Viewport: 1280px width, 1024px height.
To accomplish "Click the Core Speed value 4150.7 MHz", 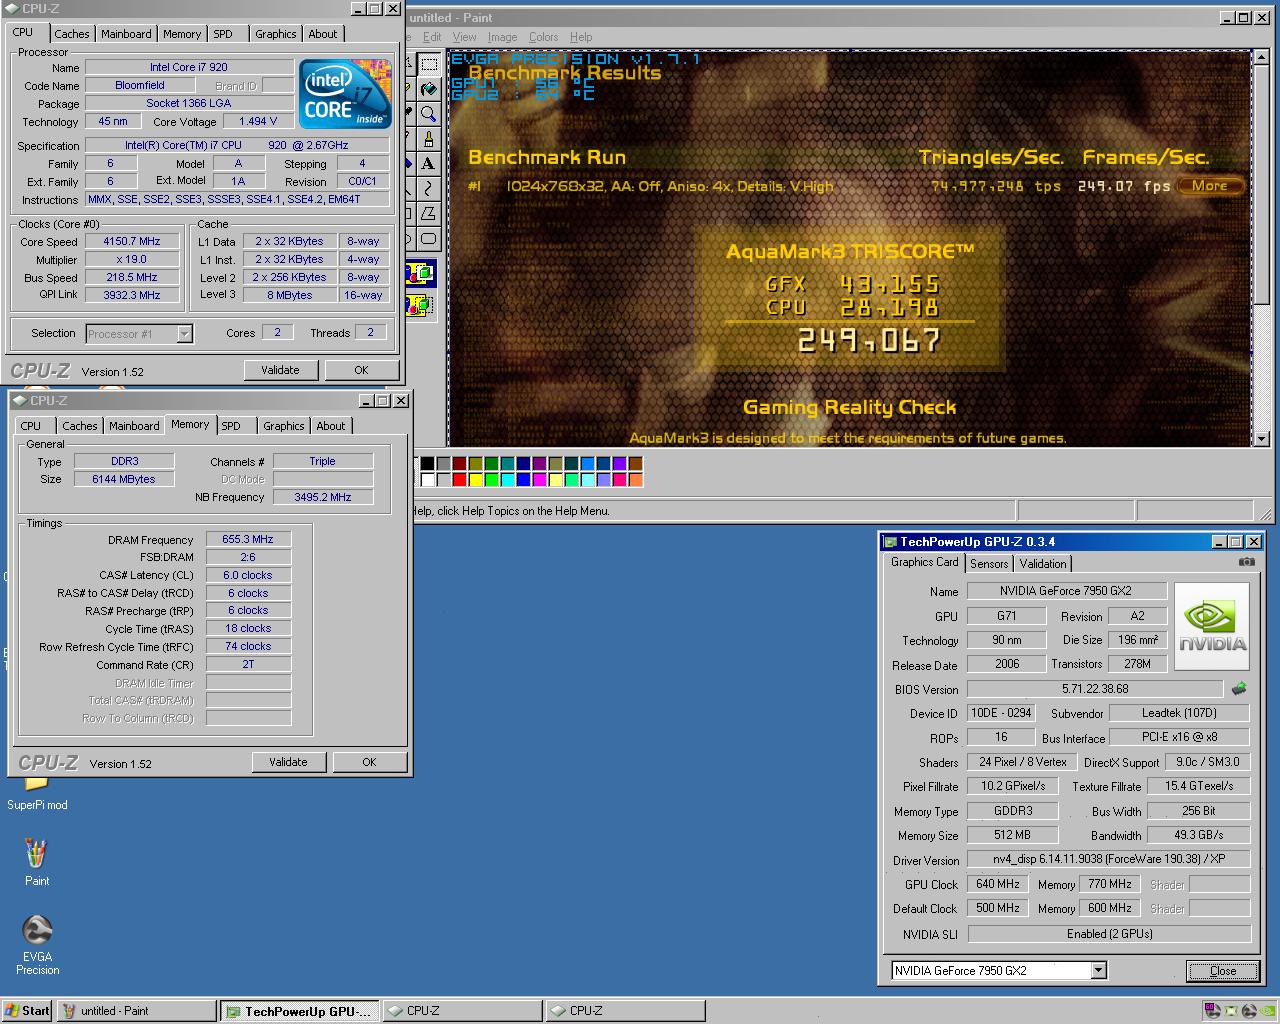I will (131, 241).
